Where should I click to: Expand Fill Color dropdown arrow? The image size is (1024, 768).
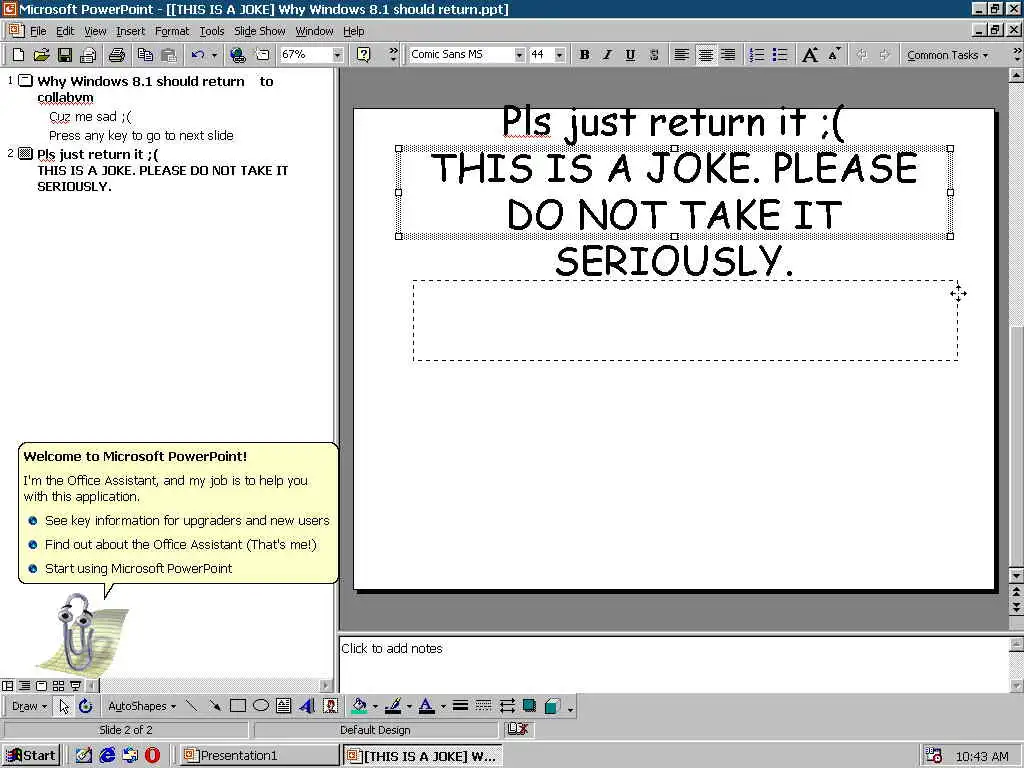[376, 706]
